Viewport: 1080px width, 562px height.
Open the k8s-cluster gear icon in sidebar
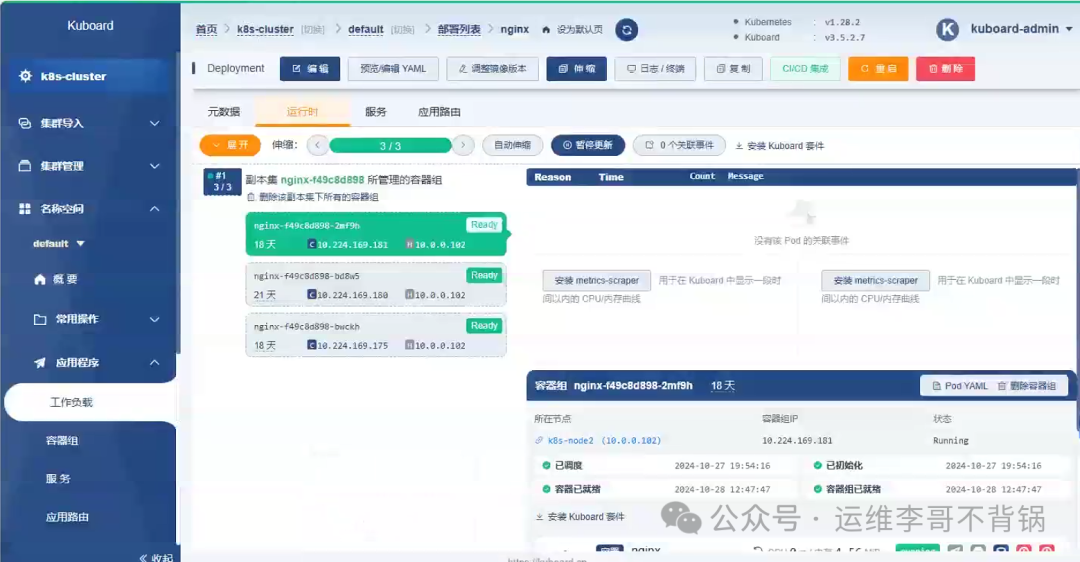click(25, 76)
